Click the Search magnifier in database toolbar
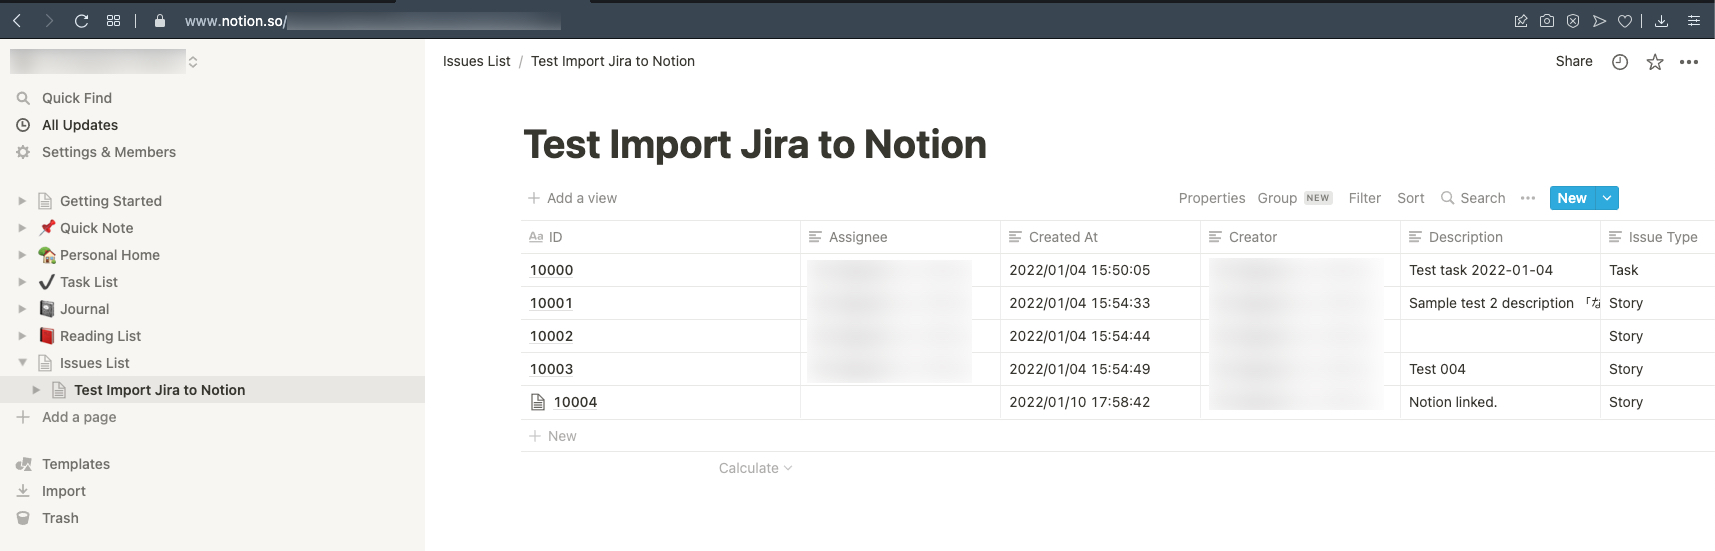The width and height of the screenshot is (1715, 551). coord(1447,198)
